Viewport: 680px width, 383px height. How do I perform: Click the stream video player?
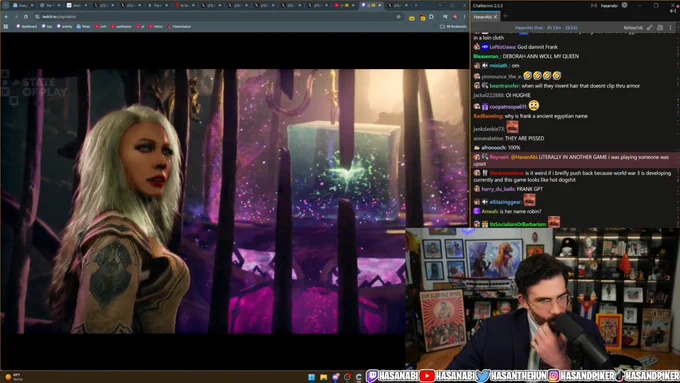coord(234,202)
